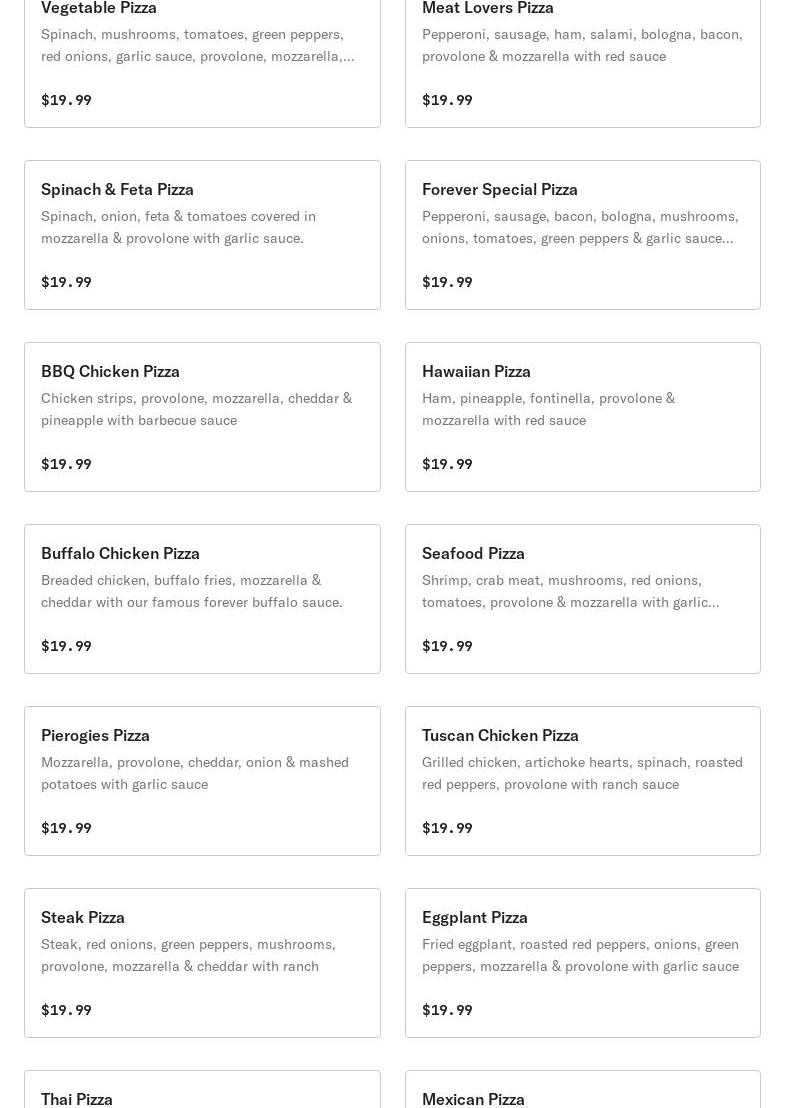Click the BBQ Chicken Pizza description text

coord(196,409)
